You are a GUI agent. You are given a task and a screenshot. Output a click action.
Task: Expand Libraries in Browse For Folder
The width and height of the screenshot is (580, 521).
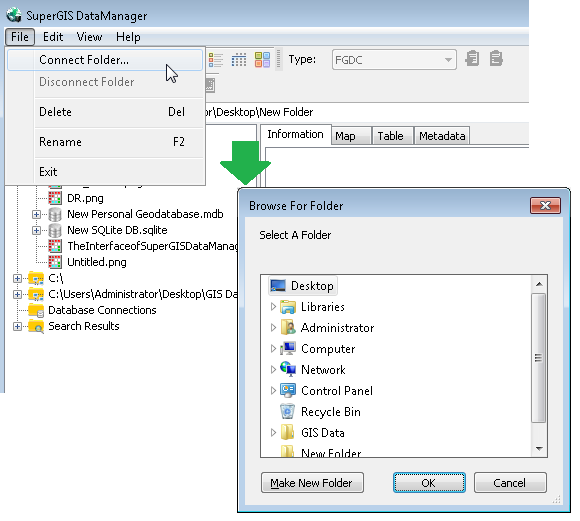pos(273,307)
